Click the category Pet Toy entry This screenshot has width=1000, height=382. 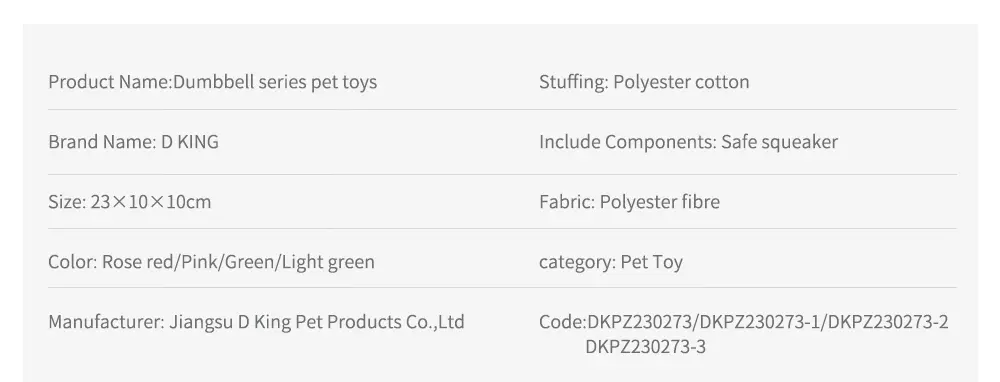click(611, 261)
